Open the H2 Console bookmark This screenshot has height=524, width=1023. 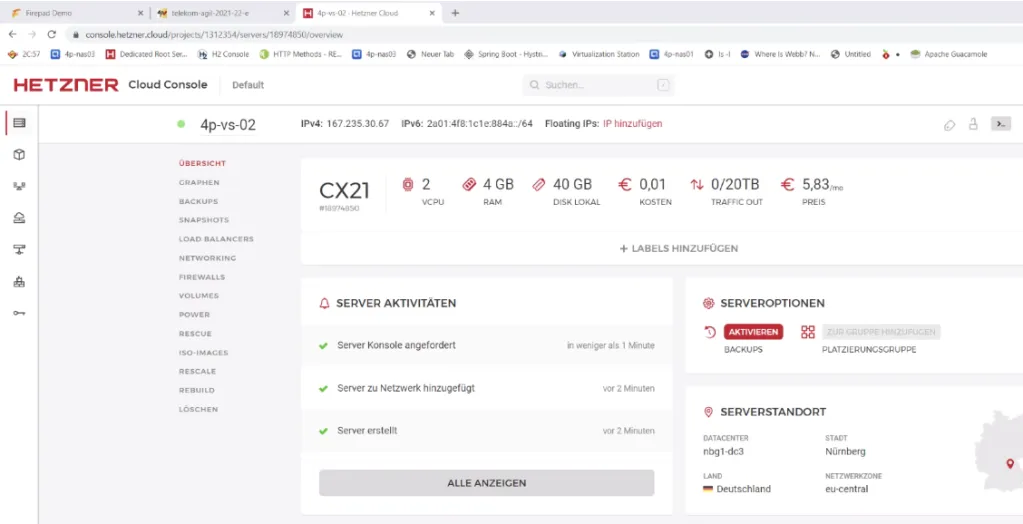pos(223,54)
